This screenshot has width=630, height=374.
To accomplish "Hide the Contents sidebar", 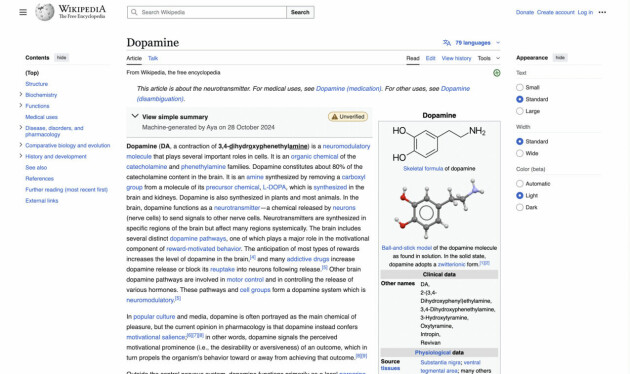I will (61, 57).
